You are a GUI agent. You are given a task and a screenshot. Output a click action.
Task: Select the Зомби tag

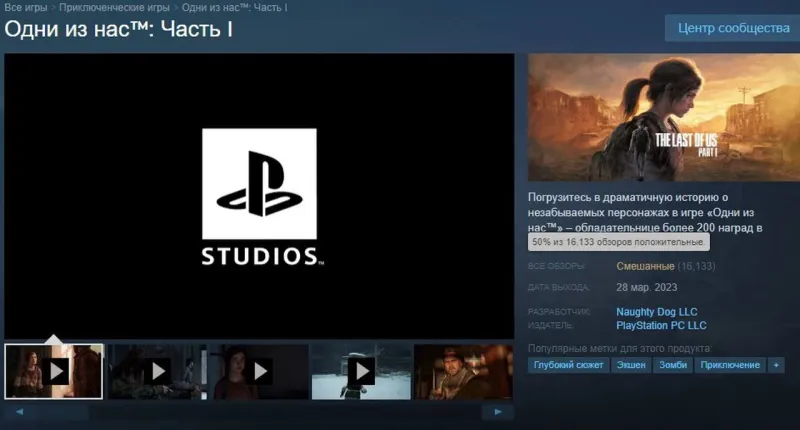[675, 366]
